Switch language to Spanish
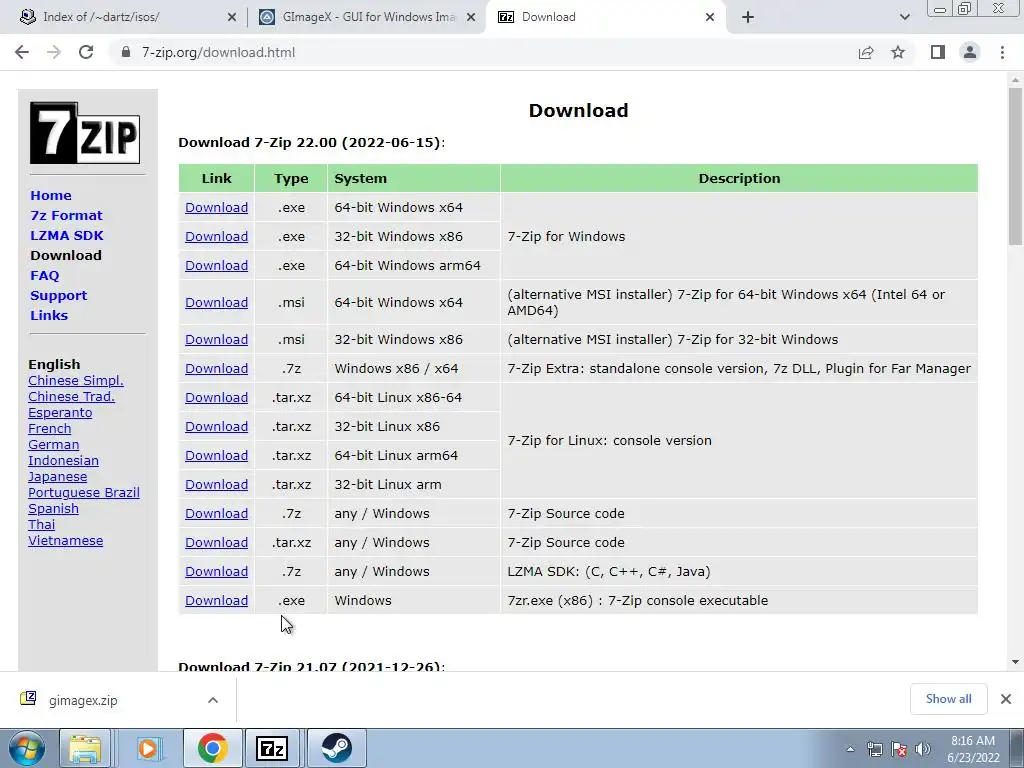The image size is (1024, 768). click(x=54, y=509)
